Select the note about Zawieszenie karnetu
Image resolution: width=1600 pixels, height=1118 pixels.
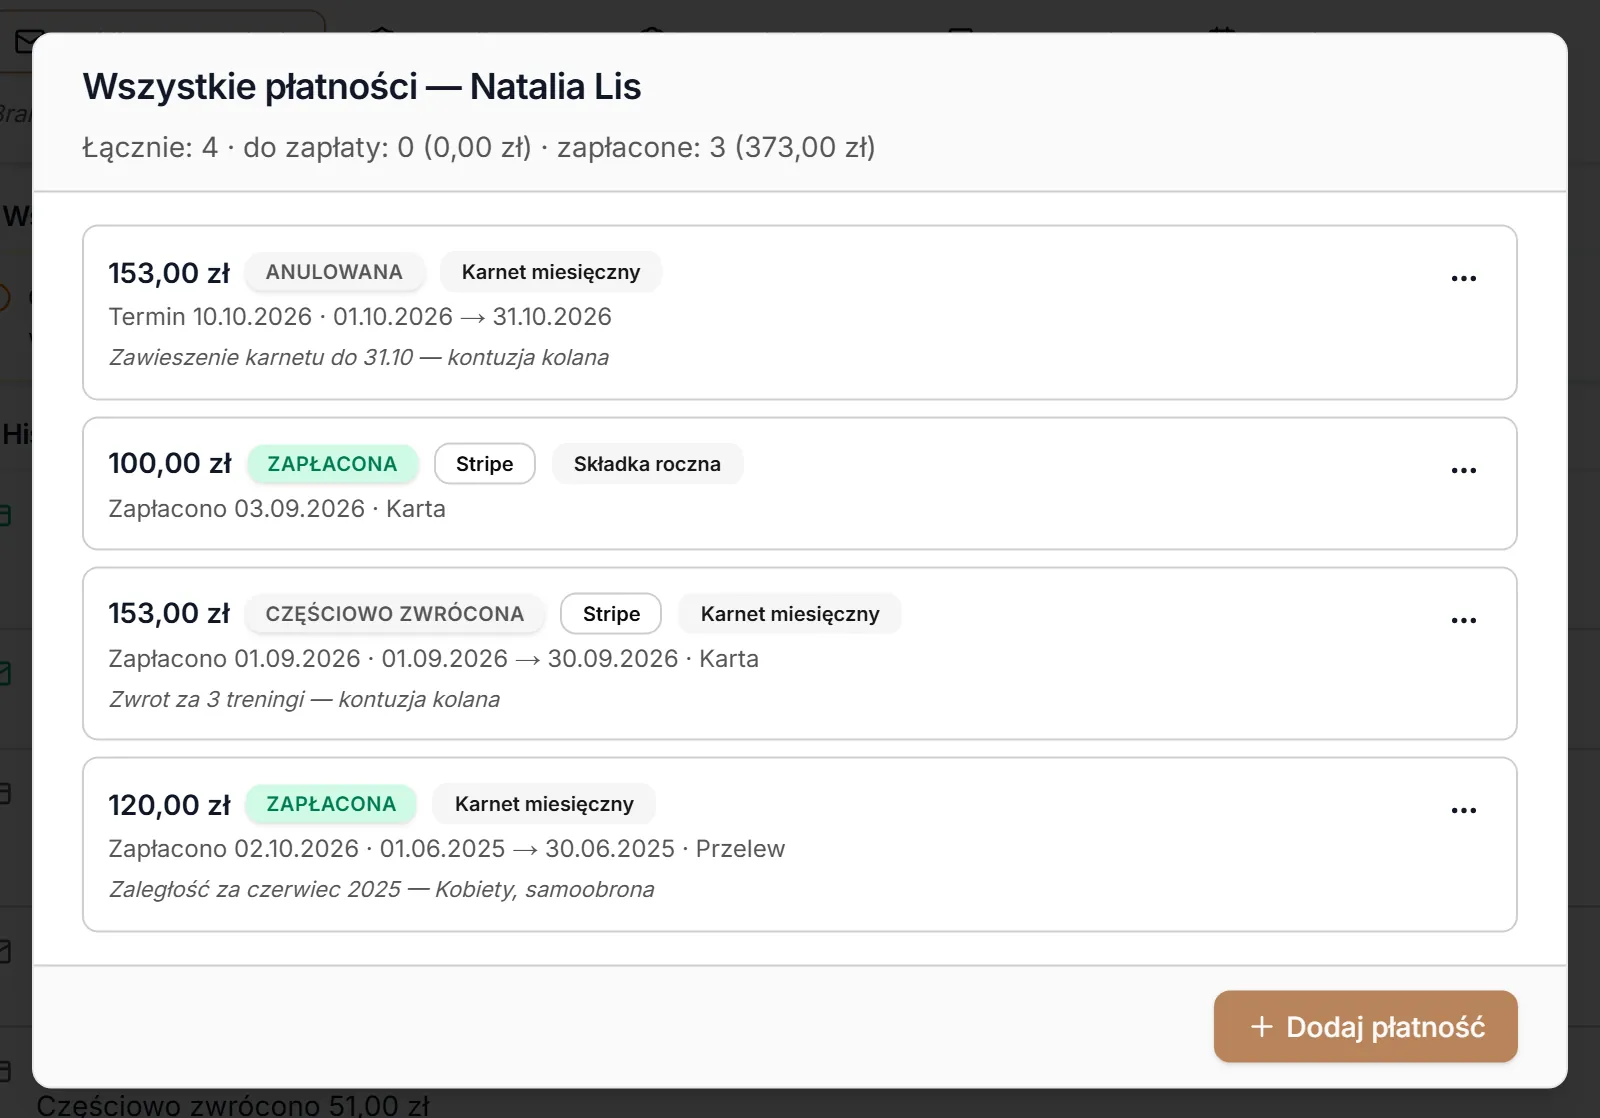[x=359, y=357]
